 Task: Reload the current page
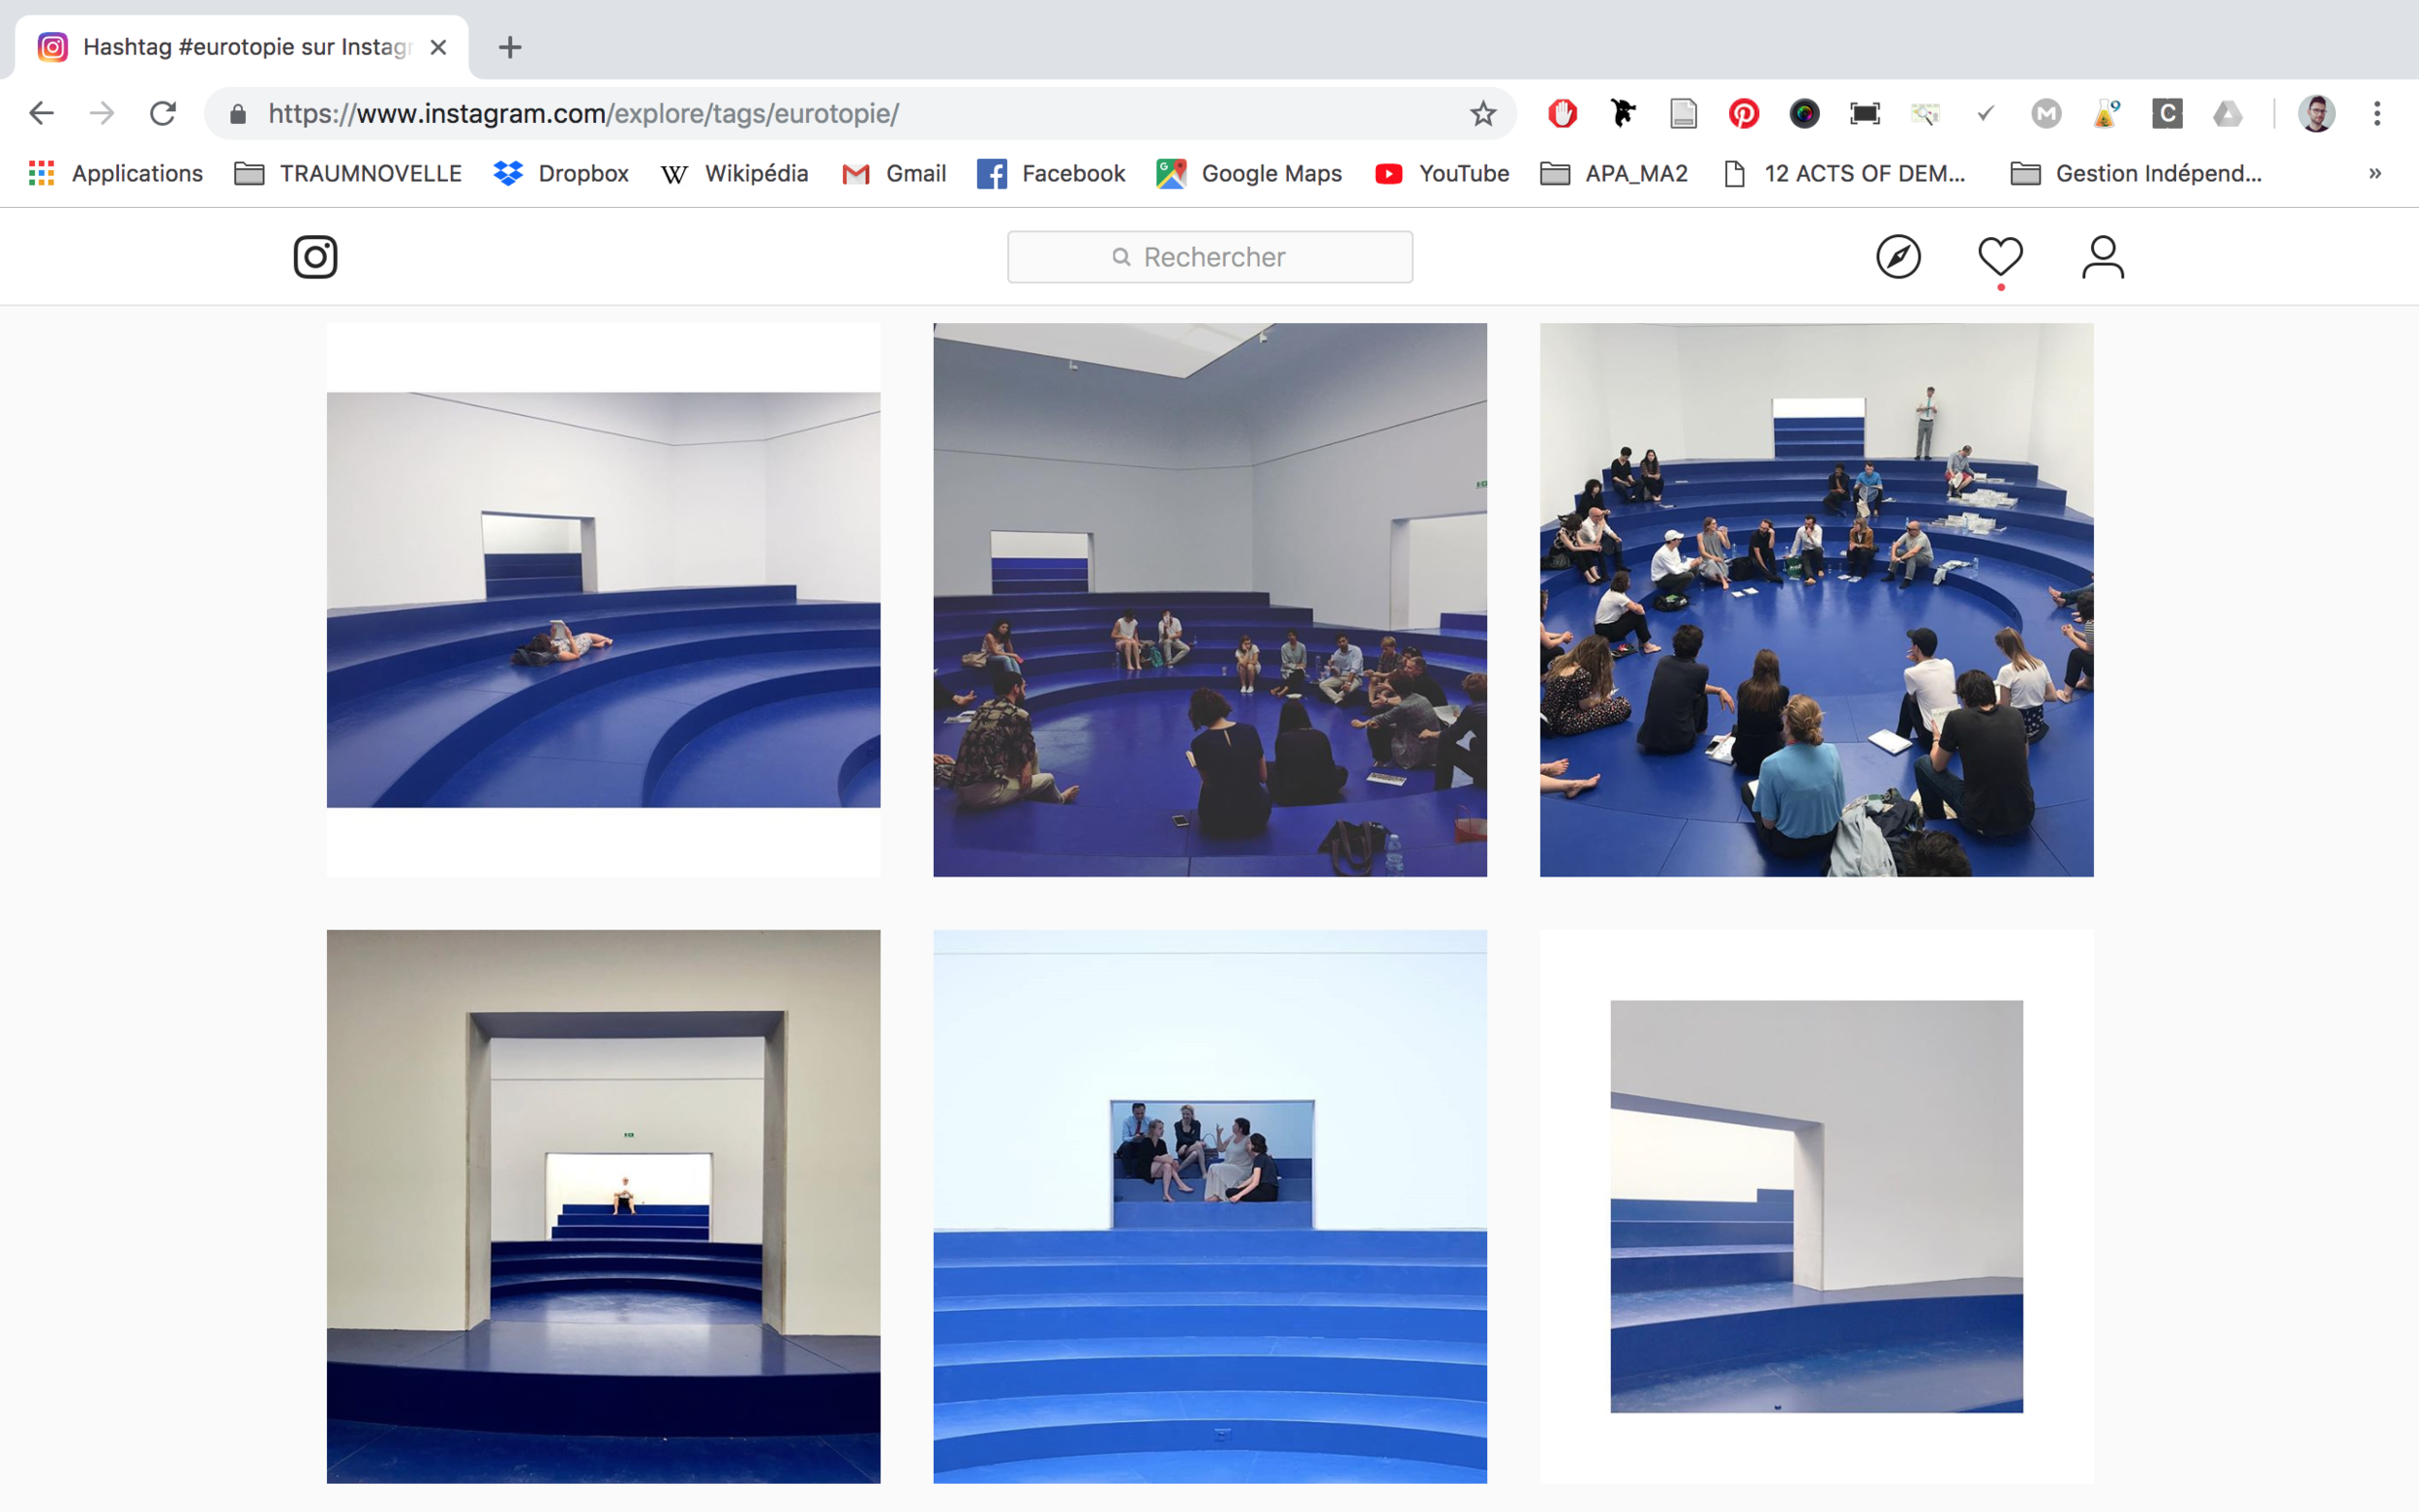coord(163,114)
